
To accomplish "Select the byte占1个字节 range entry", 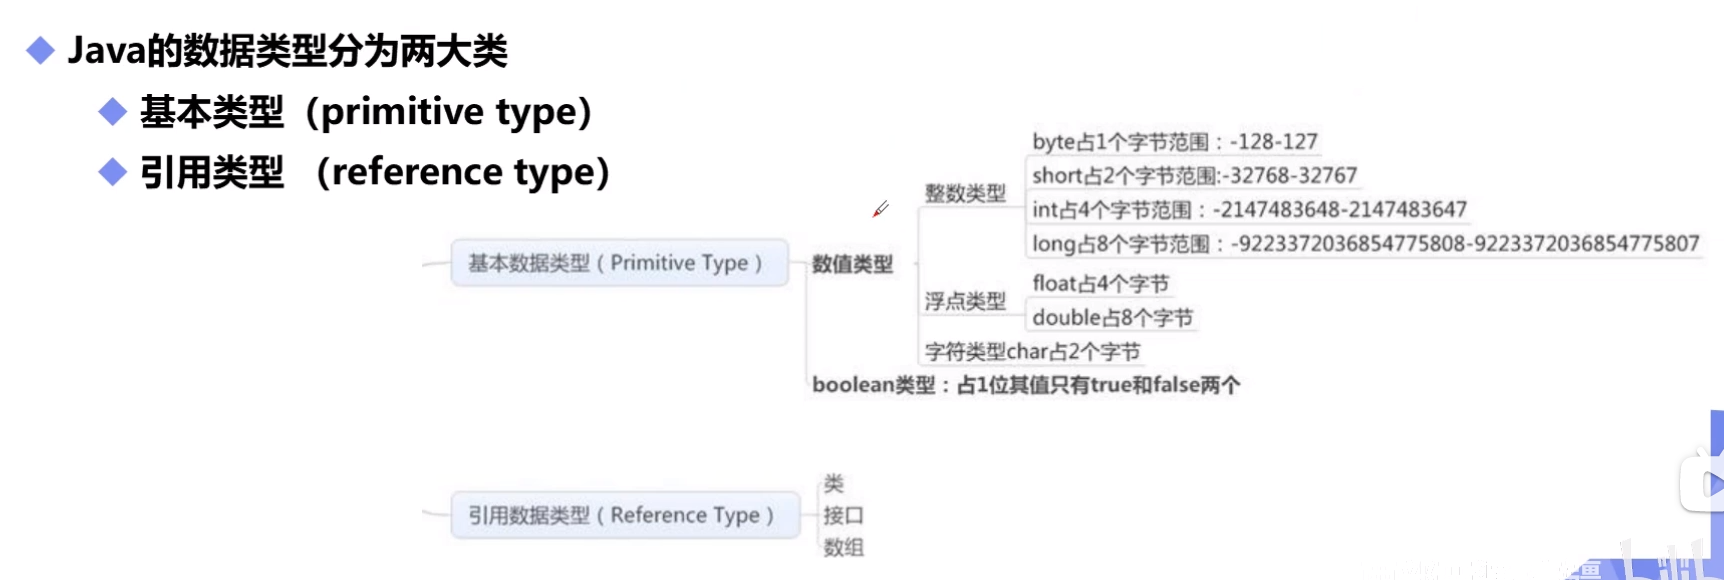I will pos(1175,142).
